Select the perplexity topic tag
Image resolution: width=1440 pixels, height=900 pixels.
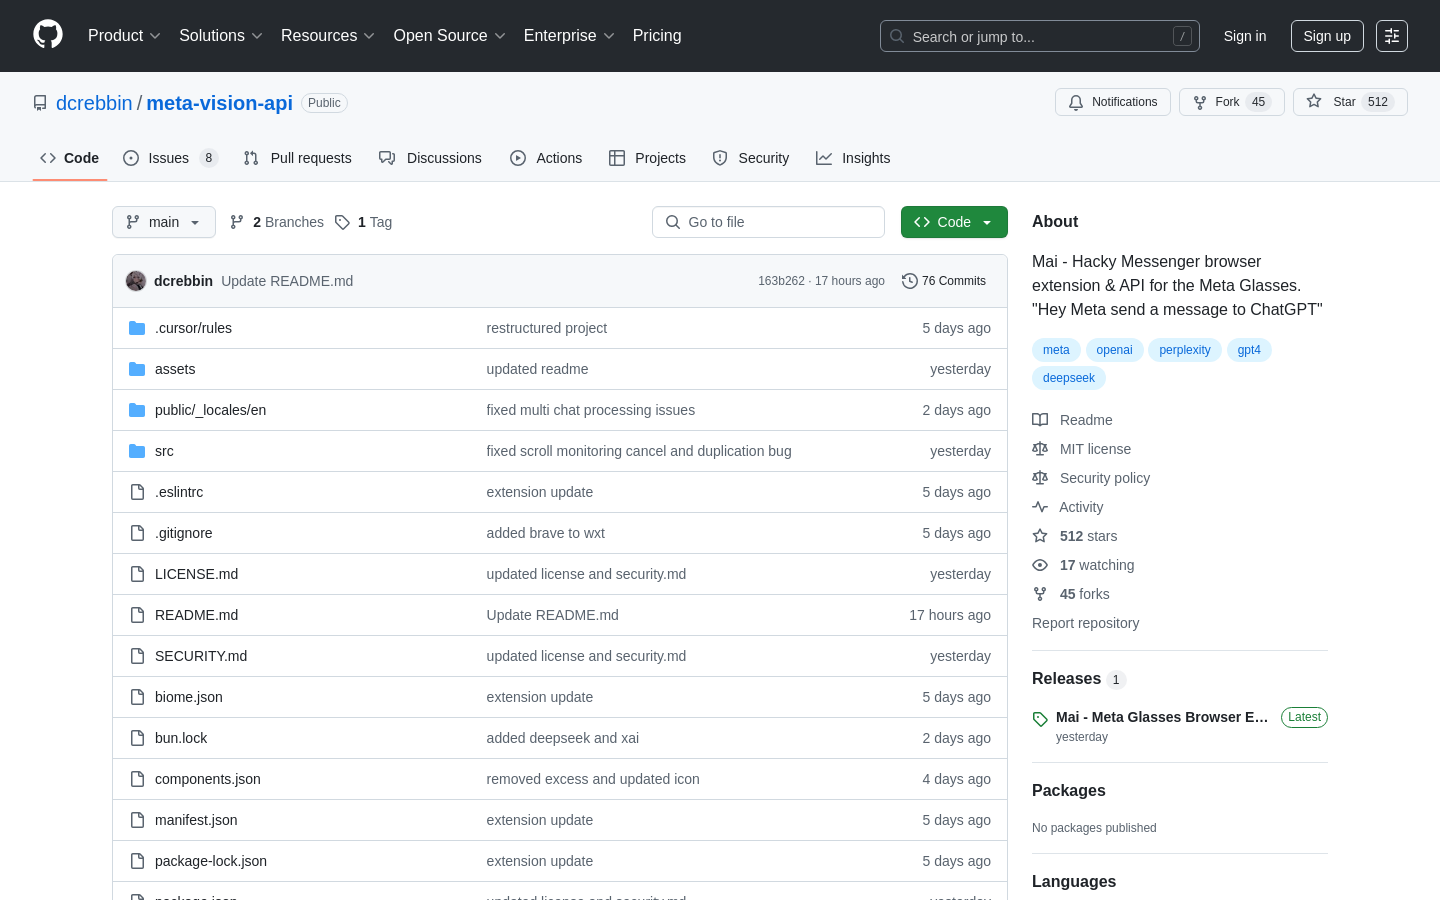[1185, 350]
